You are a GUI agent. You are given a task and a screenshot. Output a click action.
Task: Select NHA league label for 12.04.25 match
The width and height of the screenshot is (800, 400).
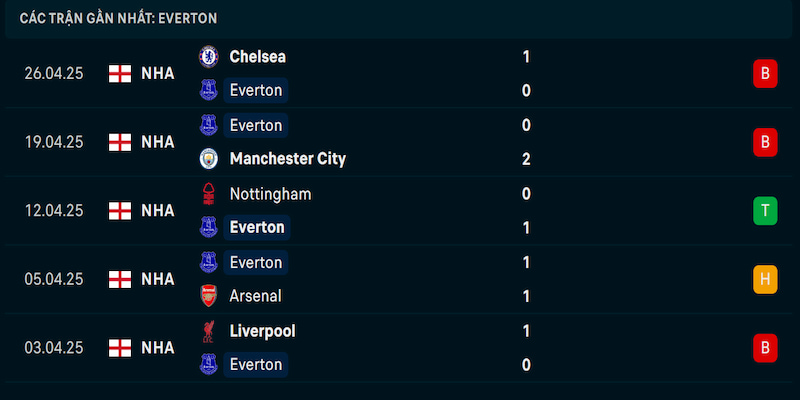[158, 211]
